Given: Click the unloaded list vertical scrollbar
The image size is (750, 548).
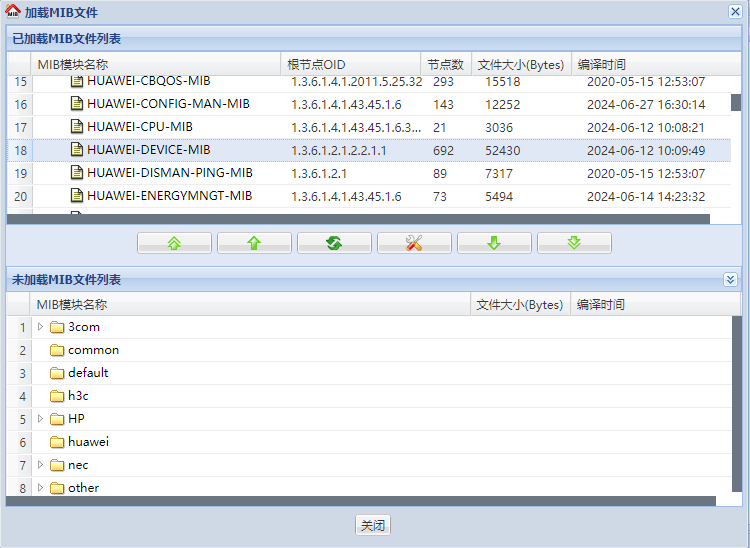Looking at the screenshot, I should point(737,404).
